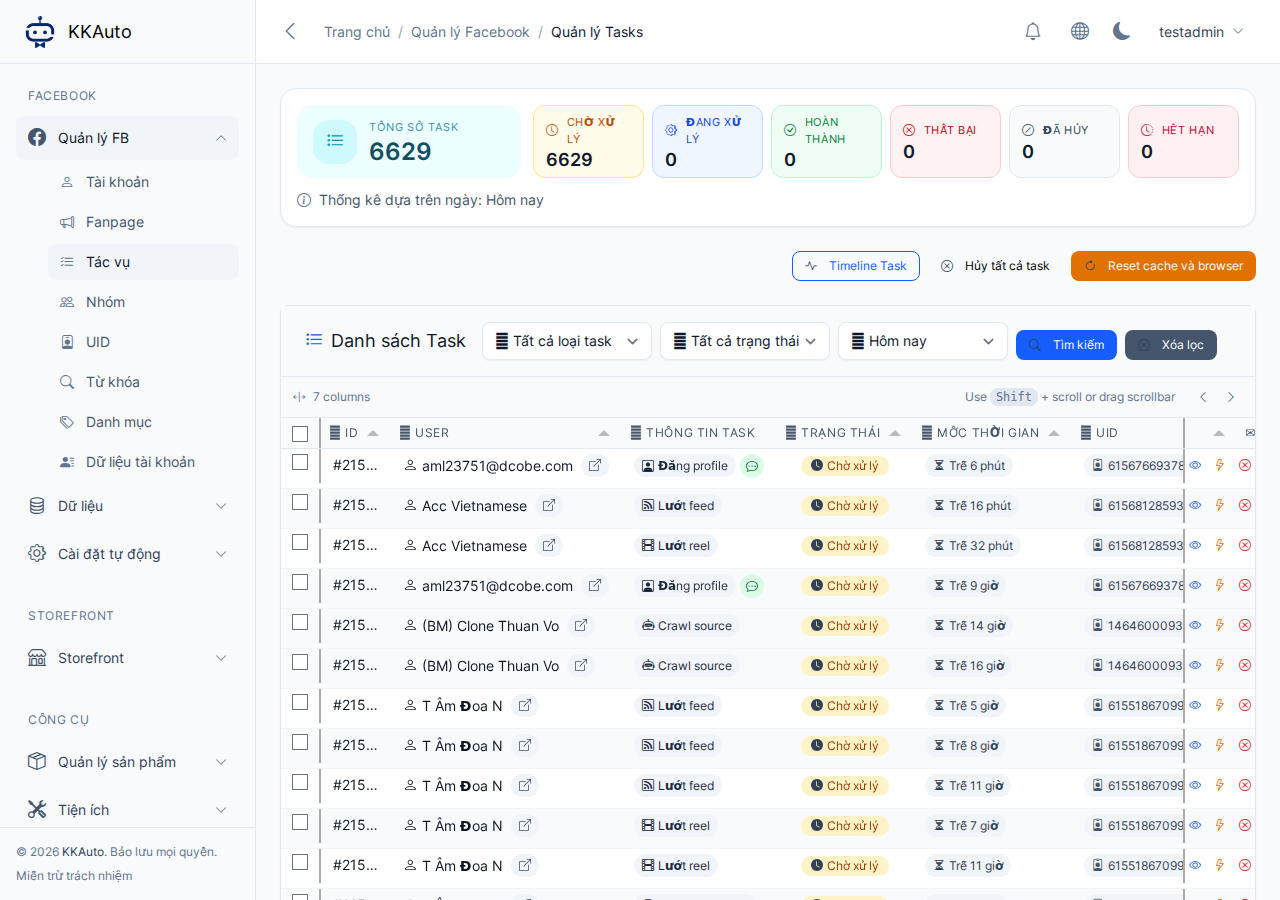Click the red cancel icon in Trễ 16 phút row
The width and height of the screenshot is (1280, 900).
coord(1245,505)
